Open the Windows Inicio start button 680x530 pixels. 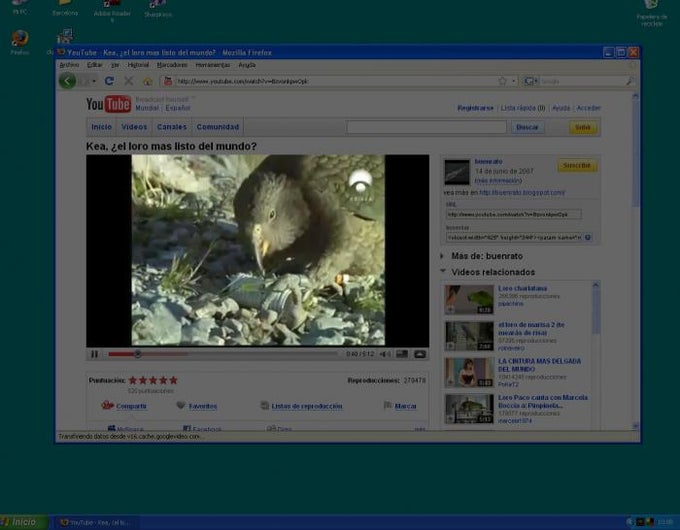[24, 522]
